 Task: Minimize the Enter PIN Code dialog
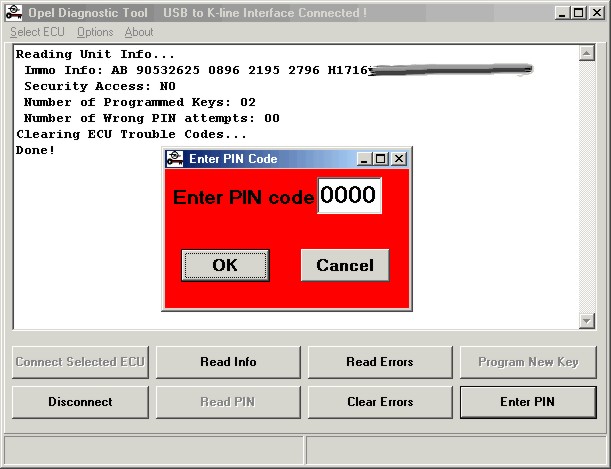(x=364, y=159)
